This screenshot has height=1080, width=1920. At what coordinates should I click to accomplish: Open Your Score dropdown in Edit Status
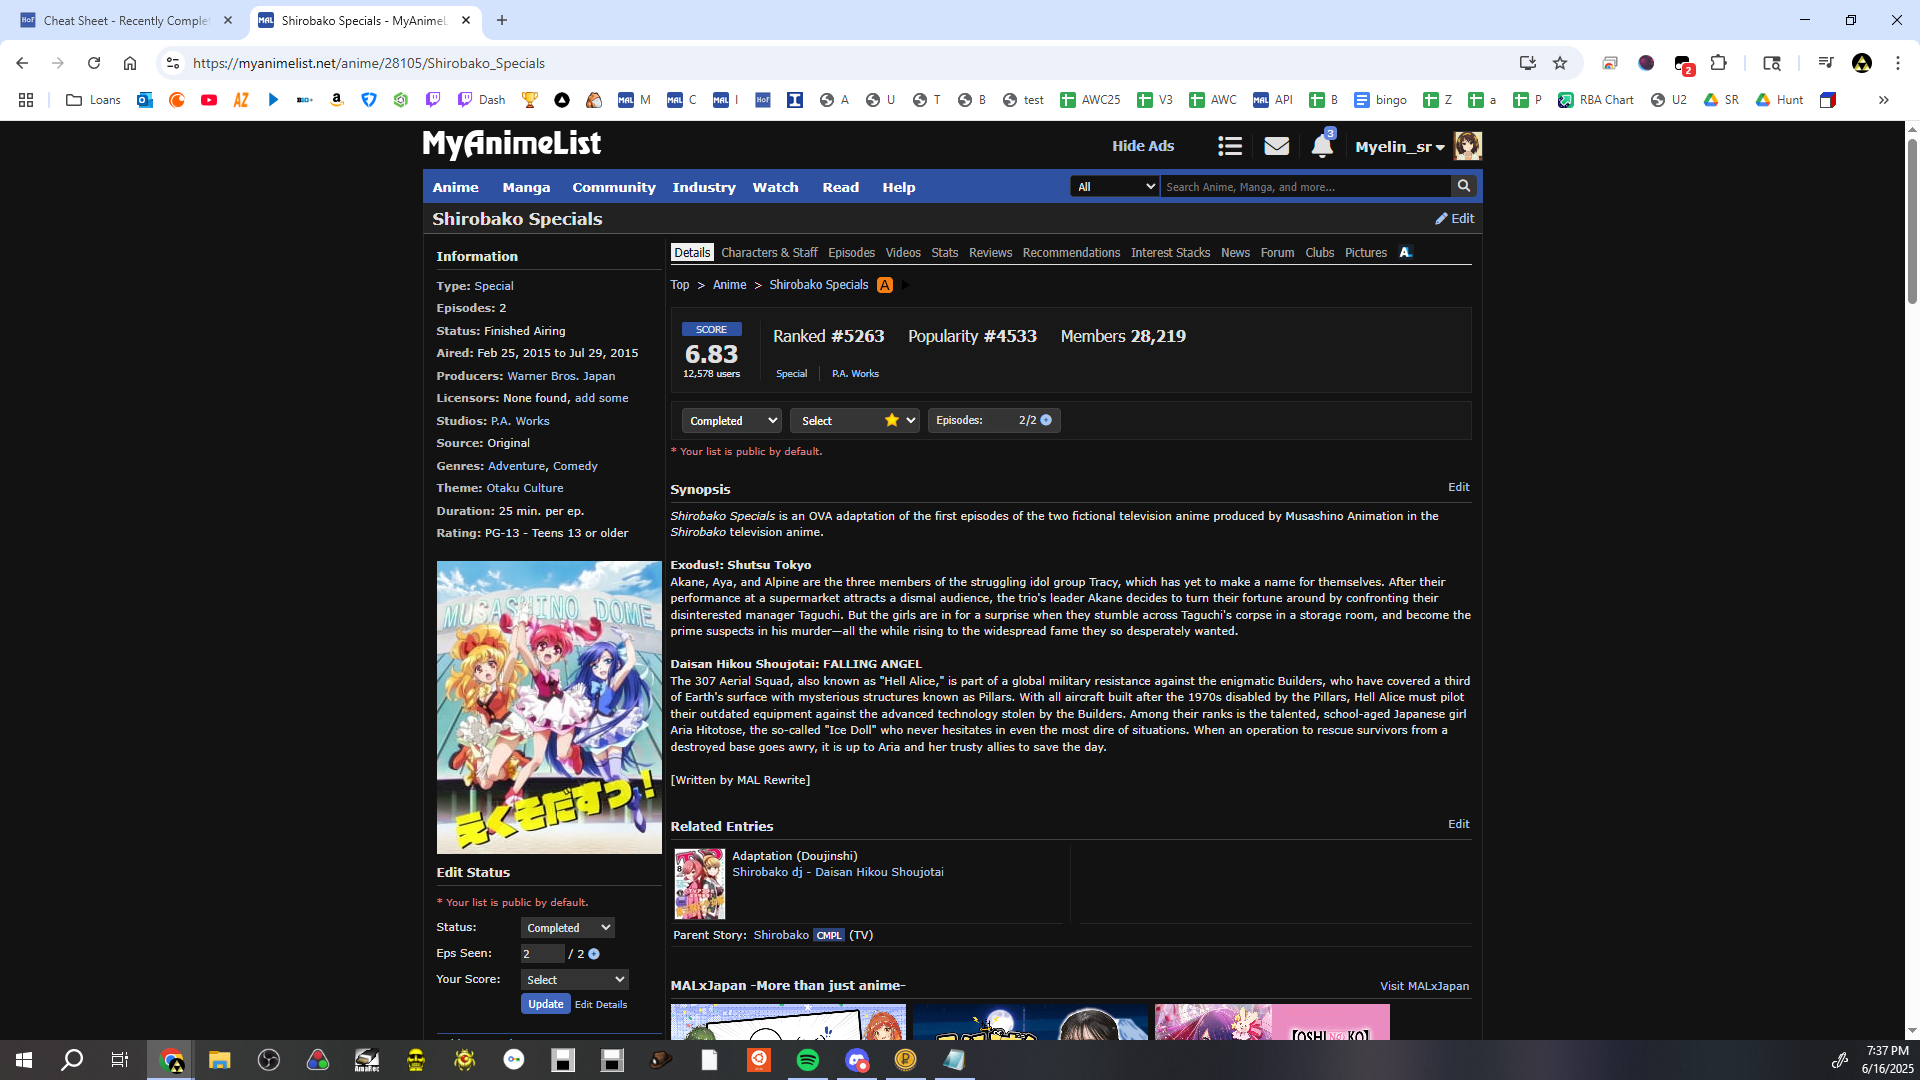pyautogui.click(x=574, y=980)
